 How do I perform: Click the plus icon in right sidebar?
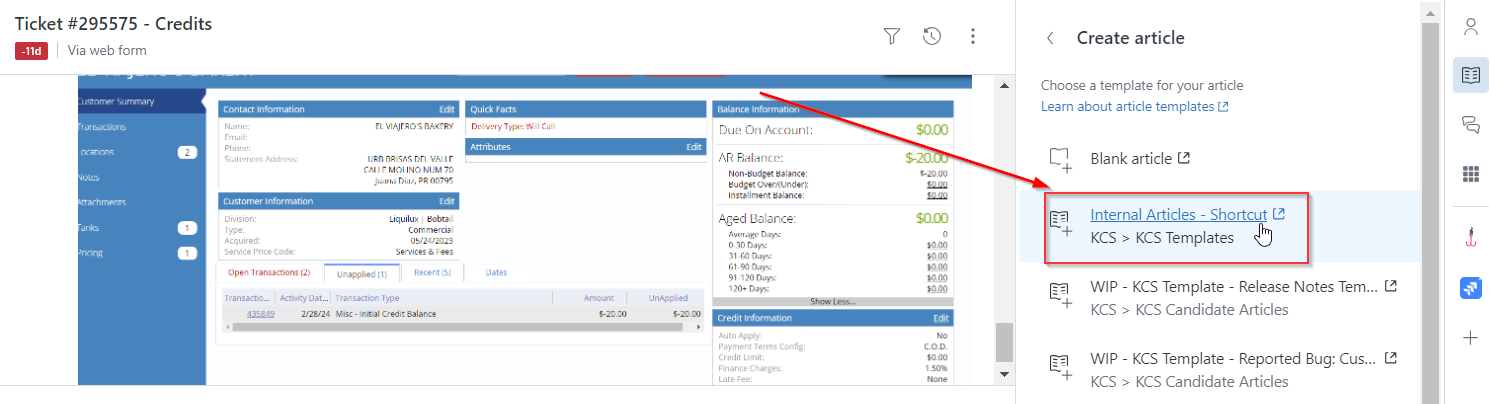[x=1470, y=338]
